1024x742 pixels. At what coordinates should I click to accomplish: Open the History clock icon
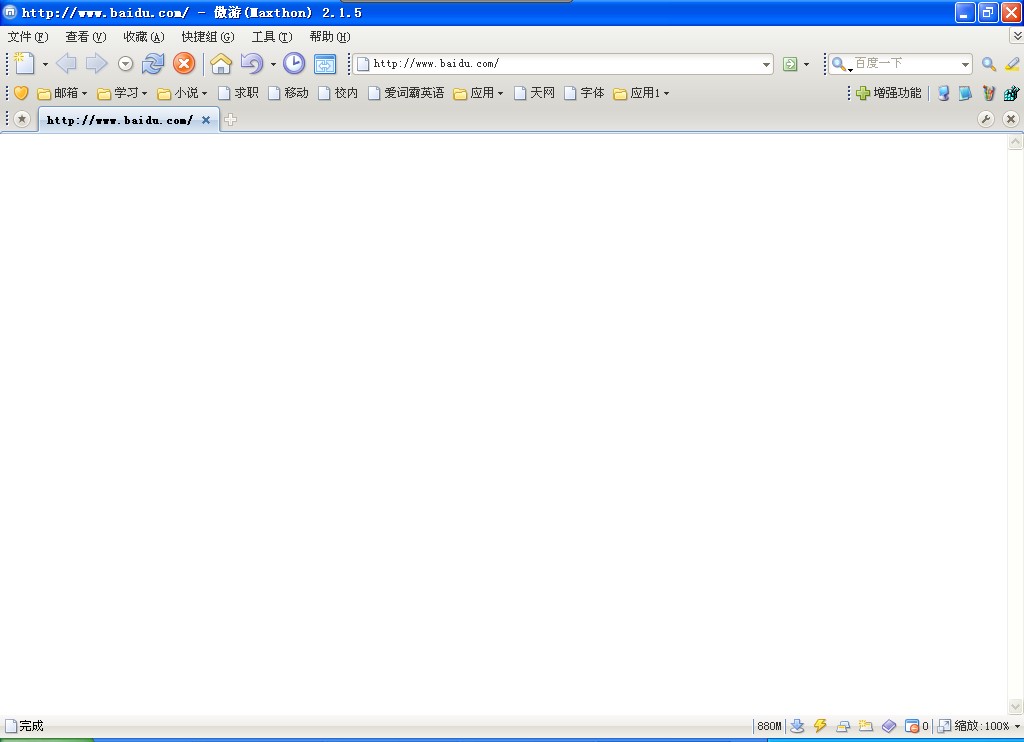tap(293, 64)
